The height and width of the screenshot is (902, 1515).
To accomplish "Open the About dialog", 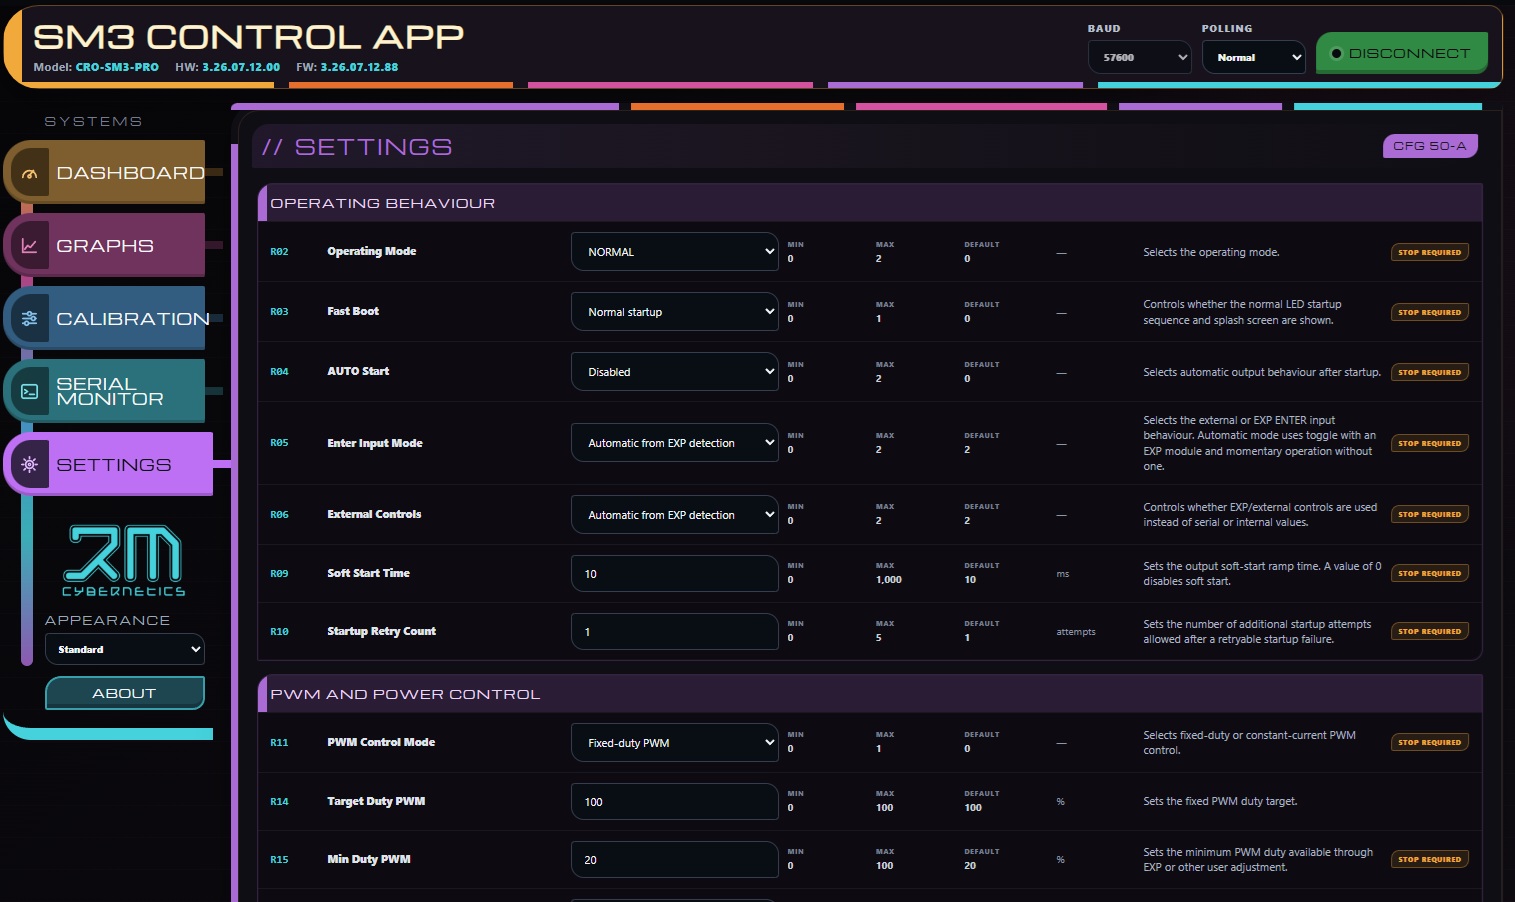I will coord(125,693).
